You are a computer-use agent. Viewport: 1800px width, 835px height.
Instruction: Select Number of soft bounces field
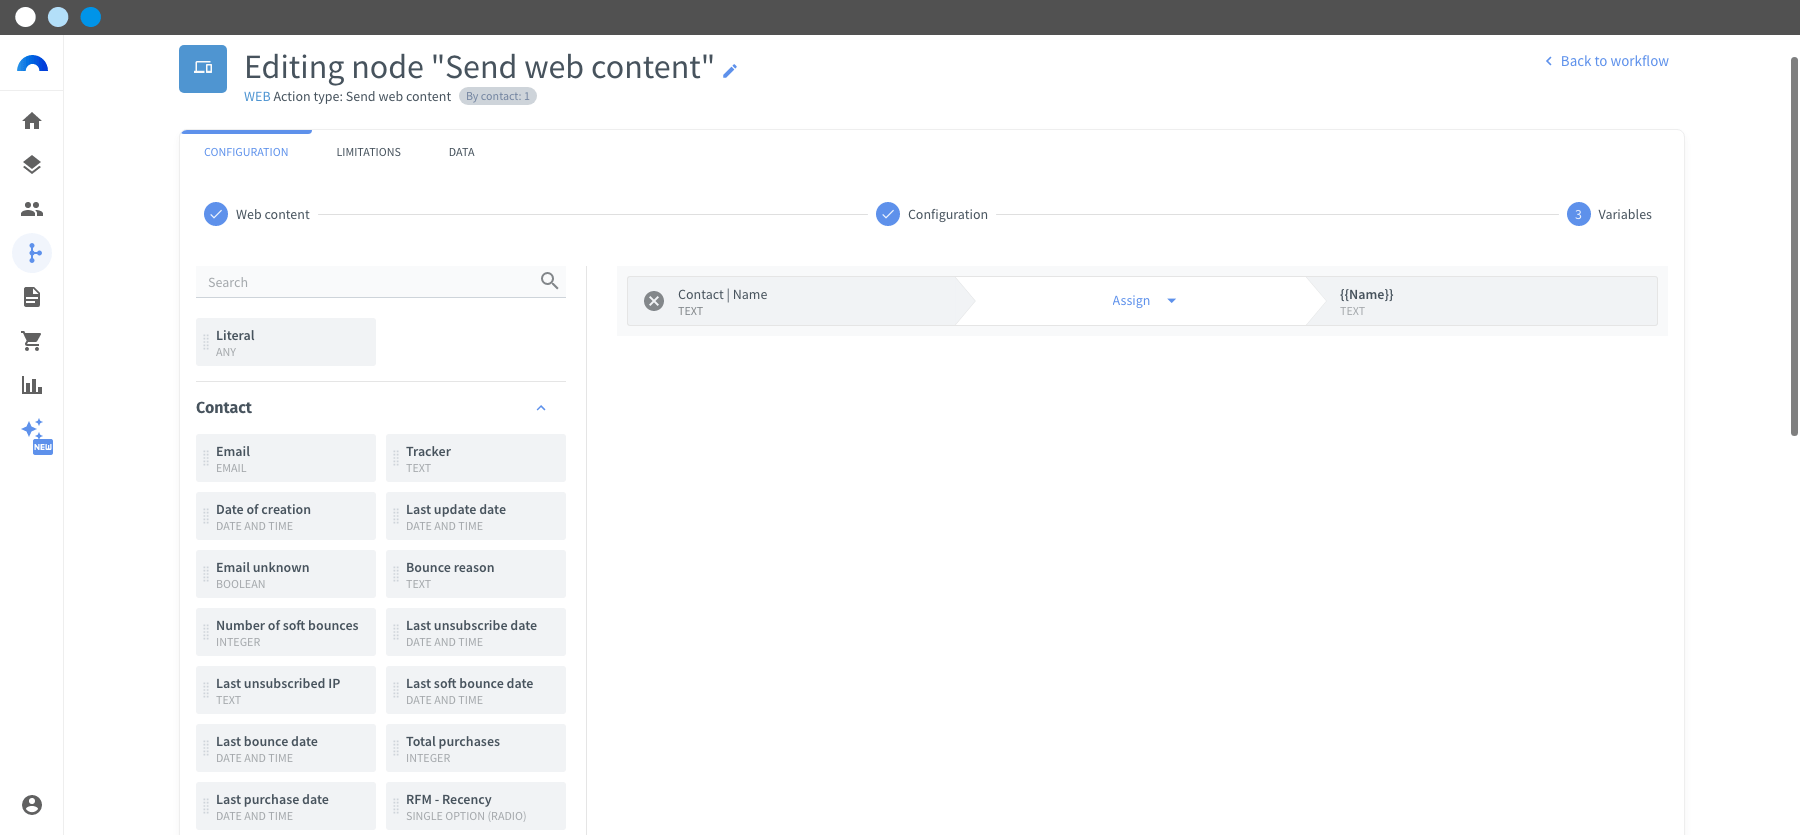[x=286, y=632]
